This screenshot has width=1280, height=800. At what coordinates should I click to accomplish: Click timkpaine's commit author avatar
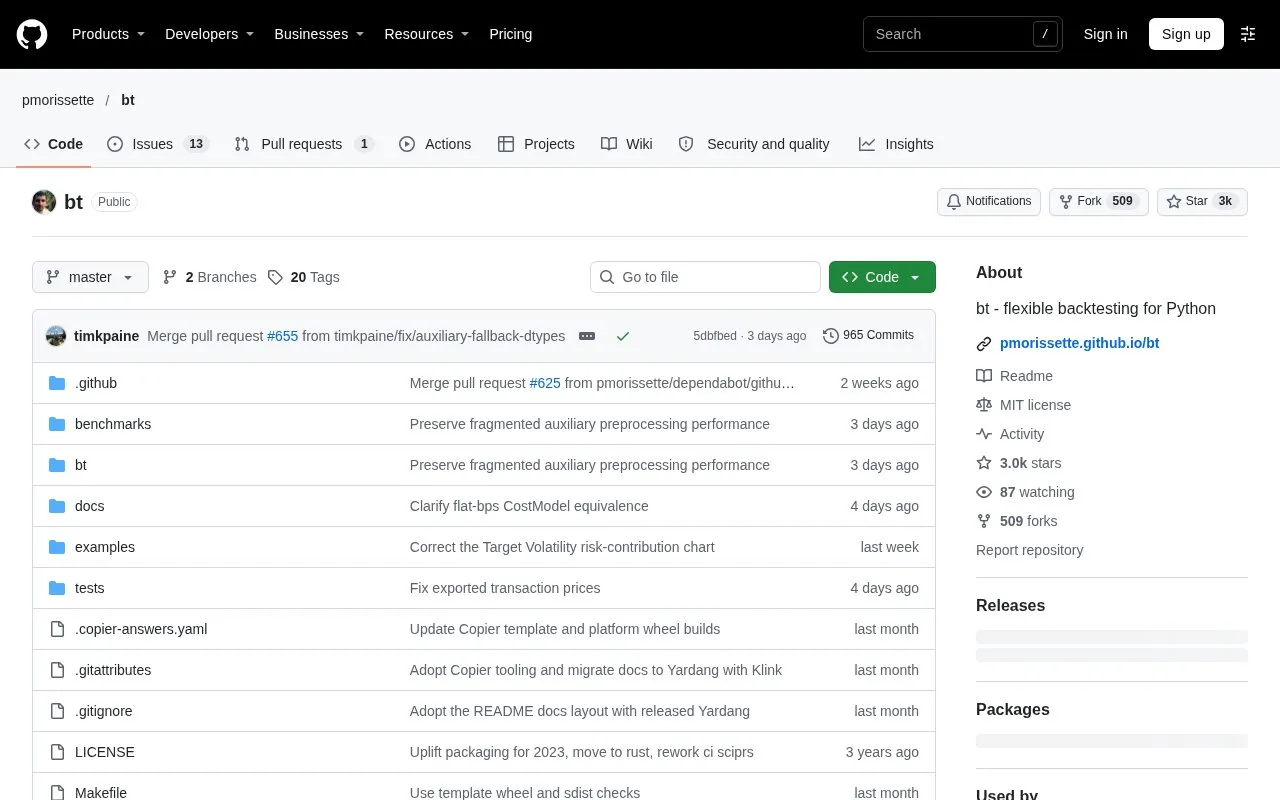(56, 336)
